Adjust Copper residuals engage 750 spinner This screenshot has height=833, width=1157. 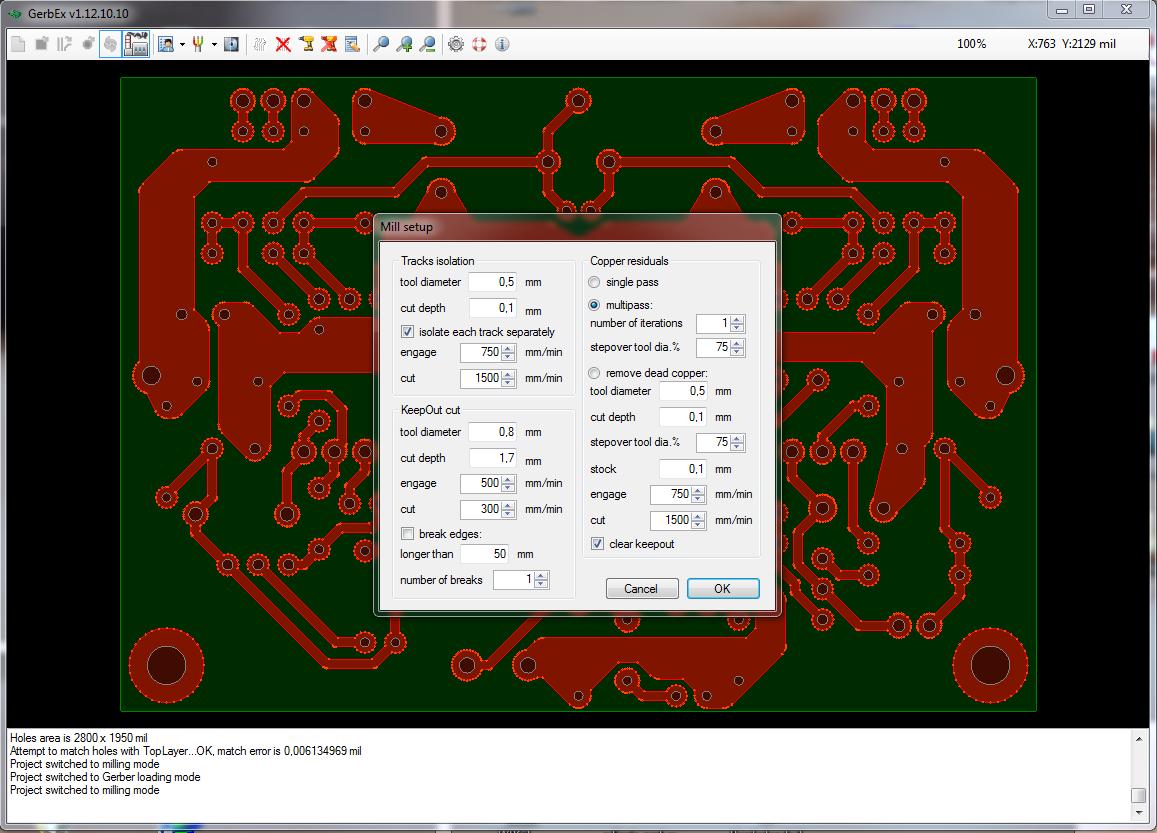tap(698, 494)
